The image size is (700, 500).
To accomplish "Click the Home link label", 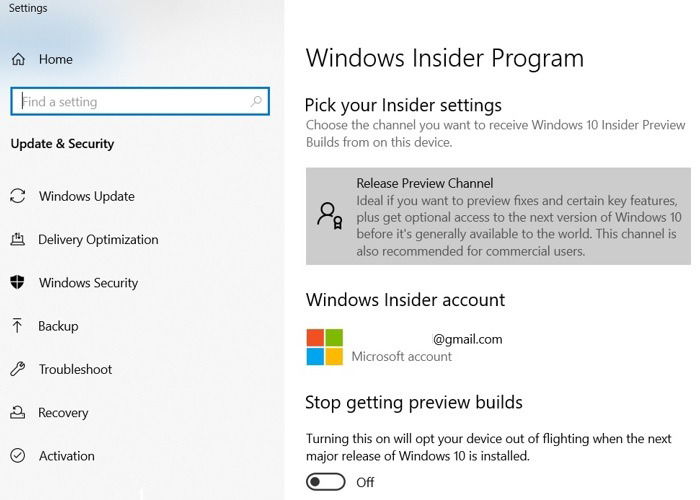I will [x=55, y=59].
